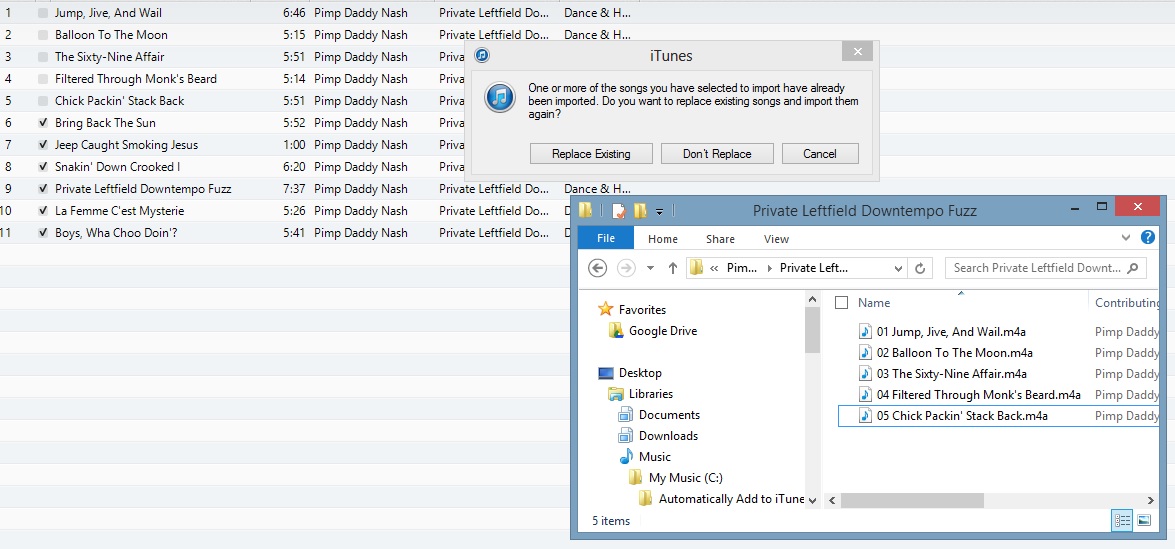Screen dimensions: 1175x549
Task: Open the Music library in navigation pane
Action: tap(654, 456)
